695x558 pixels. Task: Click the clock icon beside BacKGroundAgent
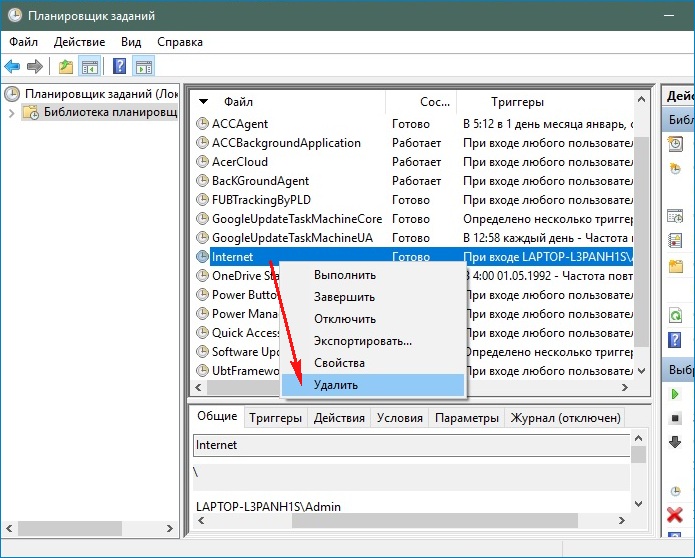click(x=202, y=180)
